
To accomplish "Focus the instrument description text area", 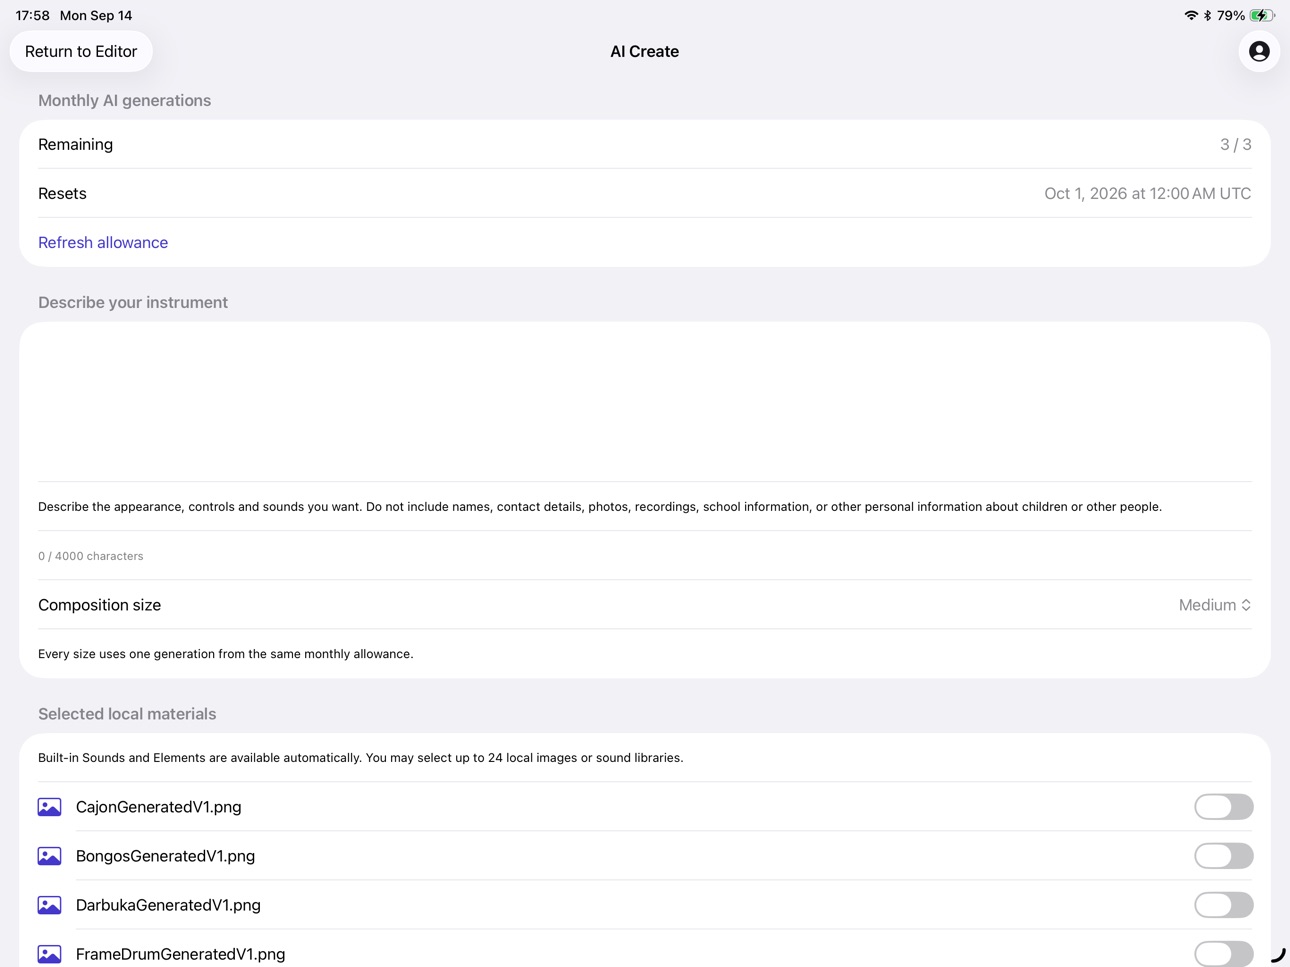I will [x=645, y=402].
